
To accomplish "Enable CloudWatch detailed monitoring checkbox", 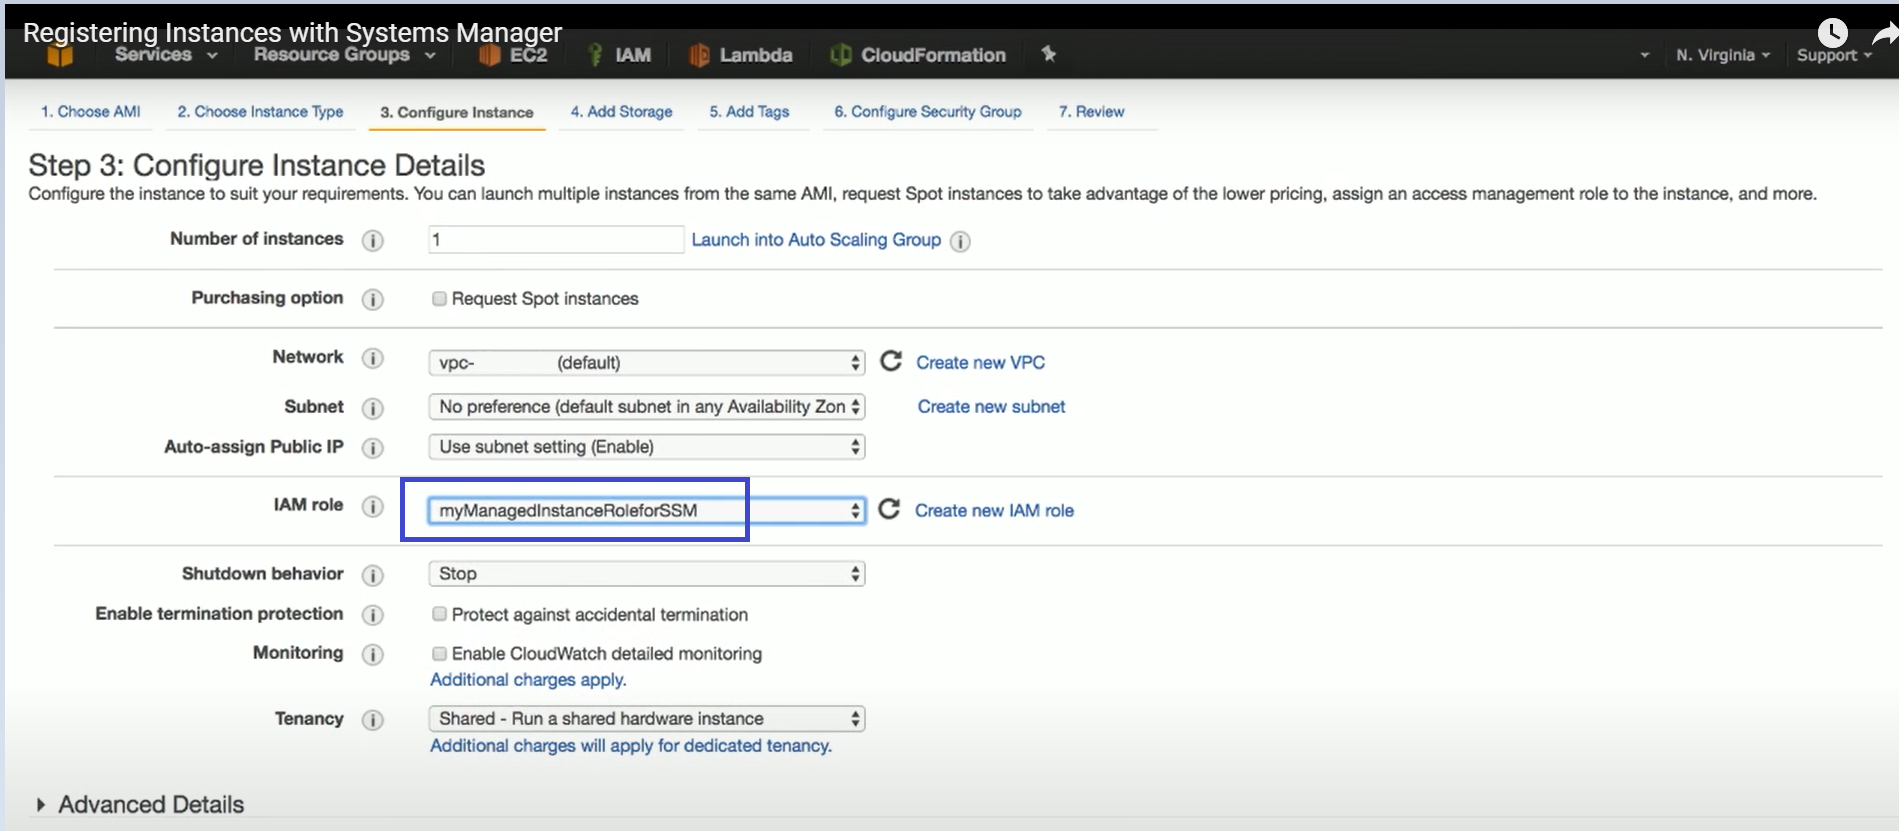I will click(439, 653).
